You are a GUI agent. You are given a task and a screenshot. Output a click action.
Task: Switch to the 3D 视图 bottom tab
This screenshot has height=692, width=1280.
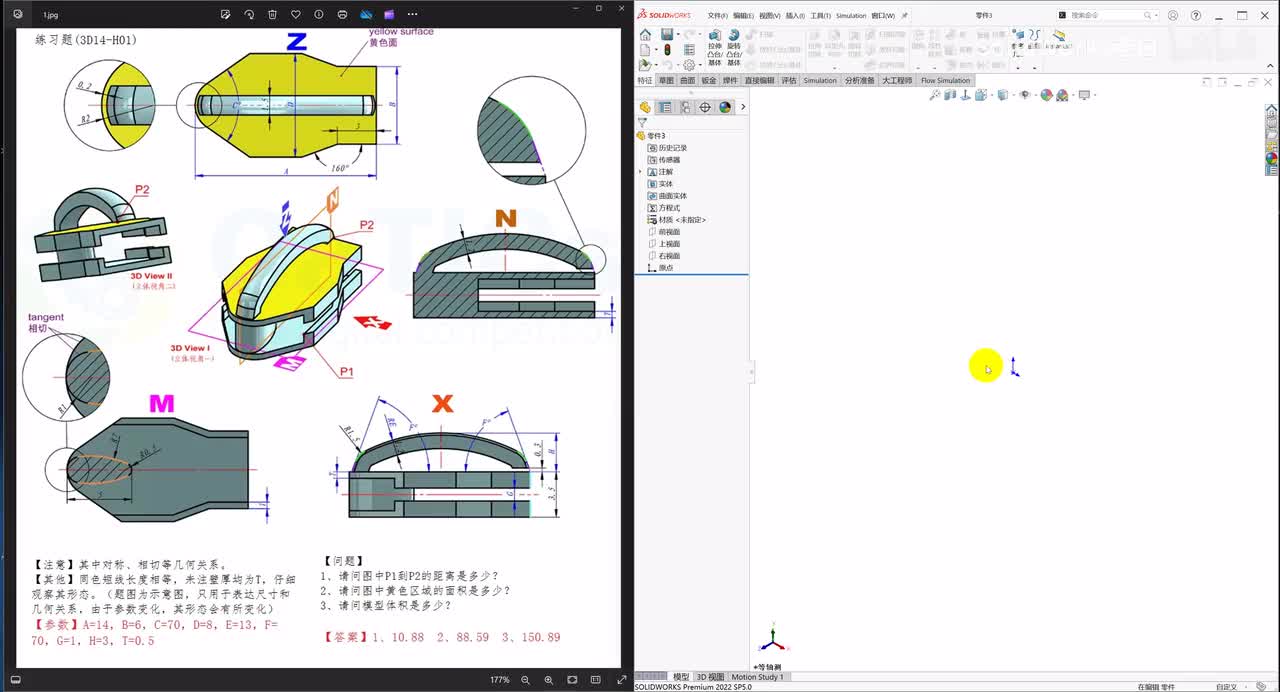point(710,677)
